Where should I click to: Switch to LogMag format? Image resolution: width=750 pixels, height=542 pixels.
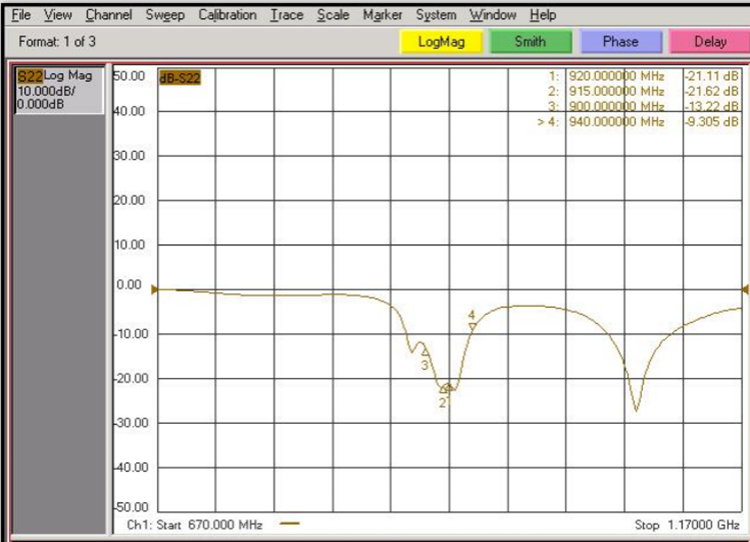coord(441,42)
